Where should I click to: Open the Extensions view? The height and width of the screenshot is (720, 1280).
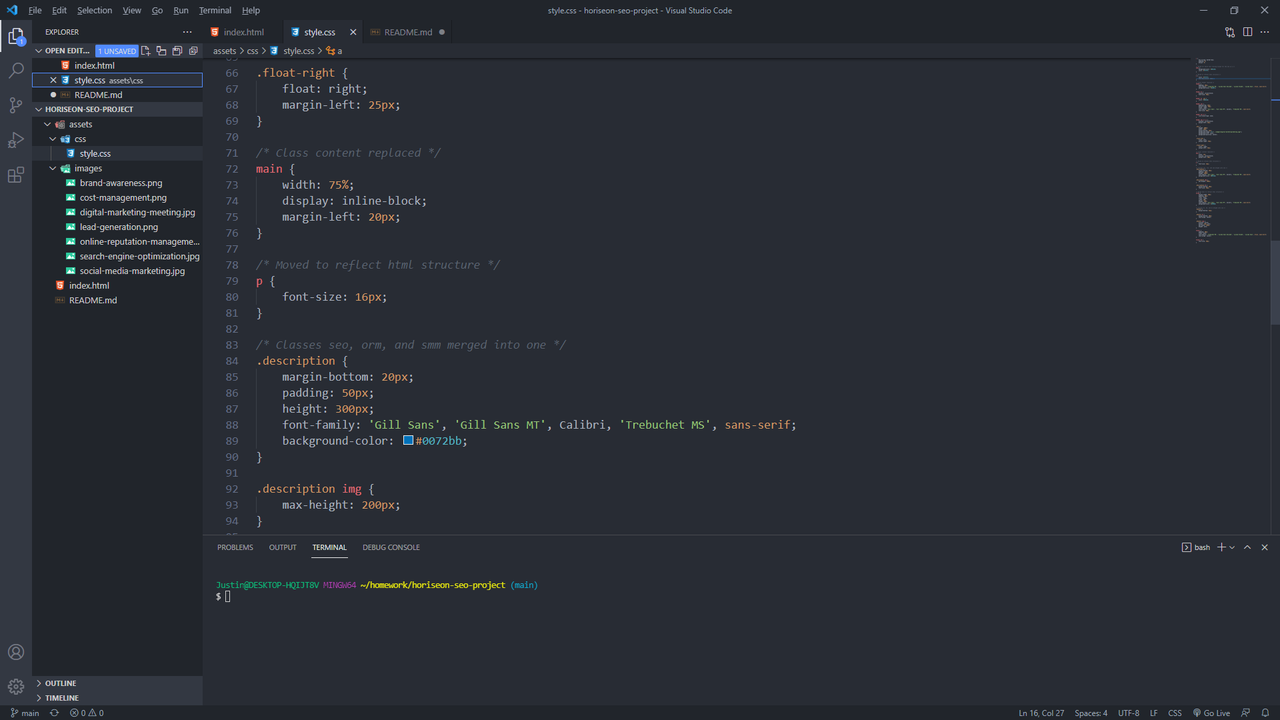pos(16,175)
